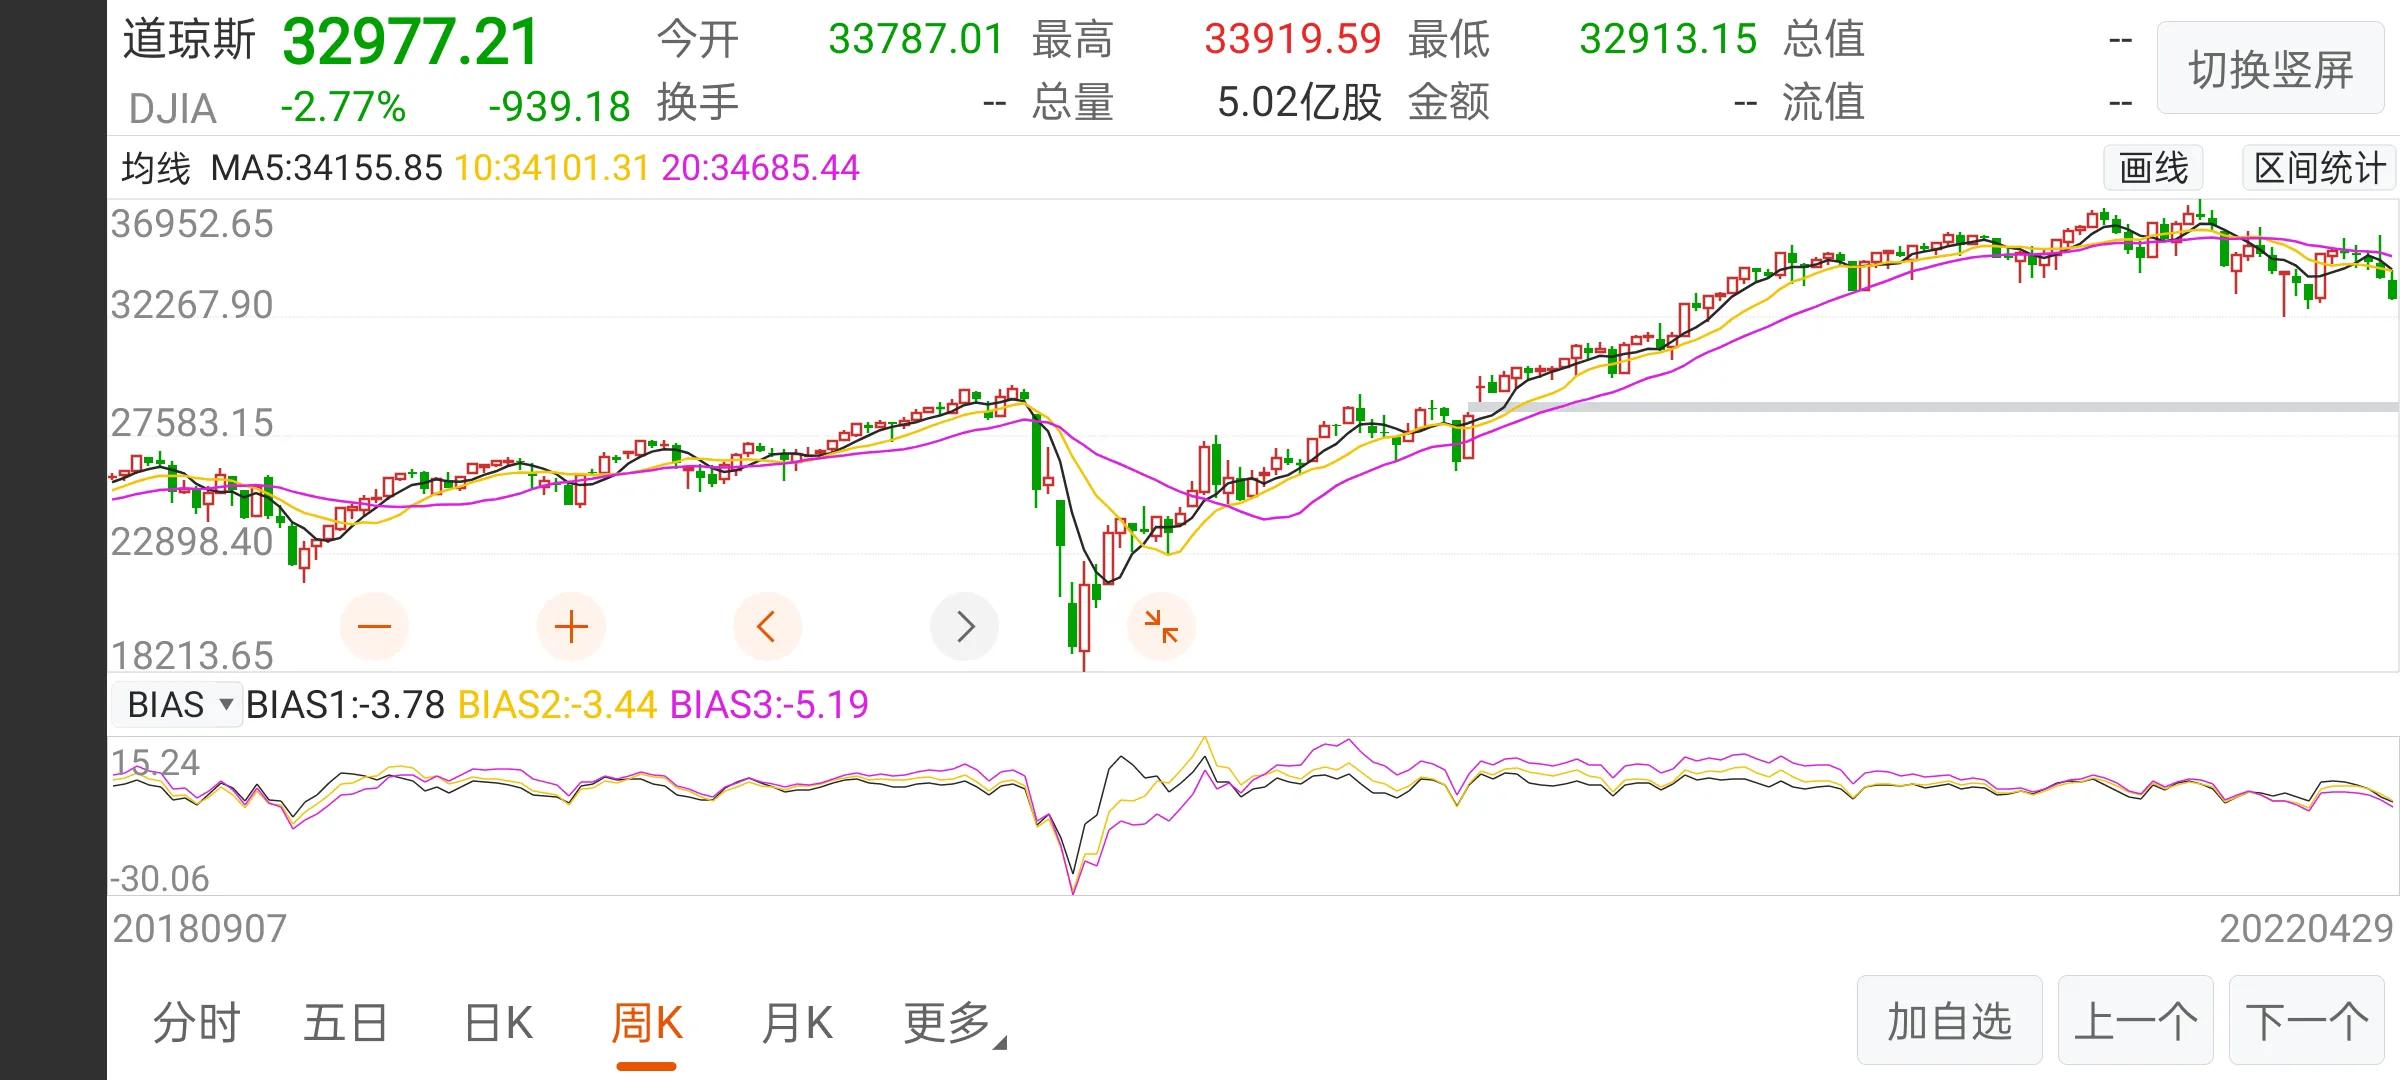Reset chart zoom using the orange shrink icon
Screen dimensions: 2400x1080
1160,625
